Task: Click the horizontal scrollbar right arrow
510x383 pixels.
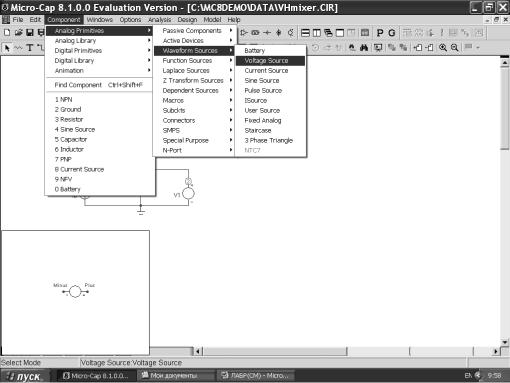Action: click(x=496, y=351)
